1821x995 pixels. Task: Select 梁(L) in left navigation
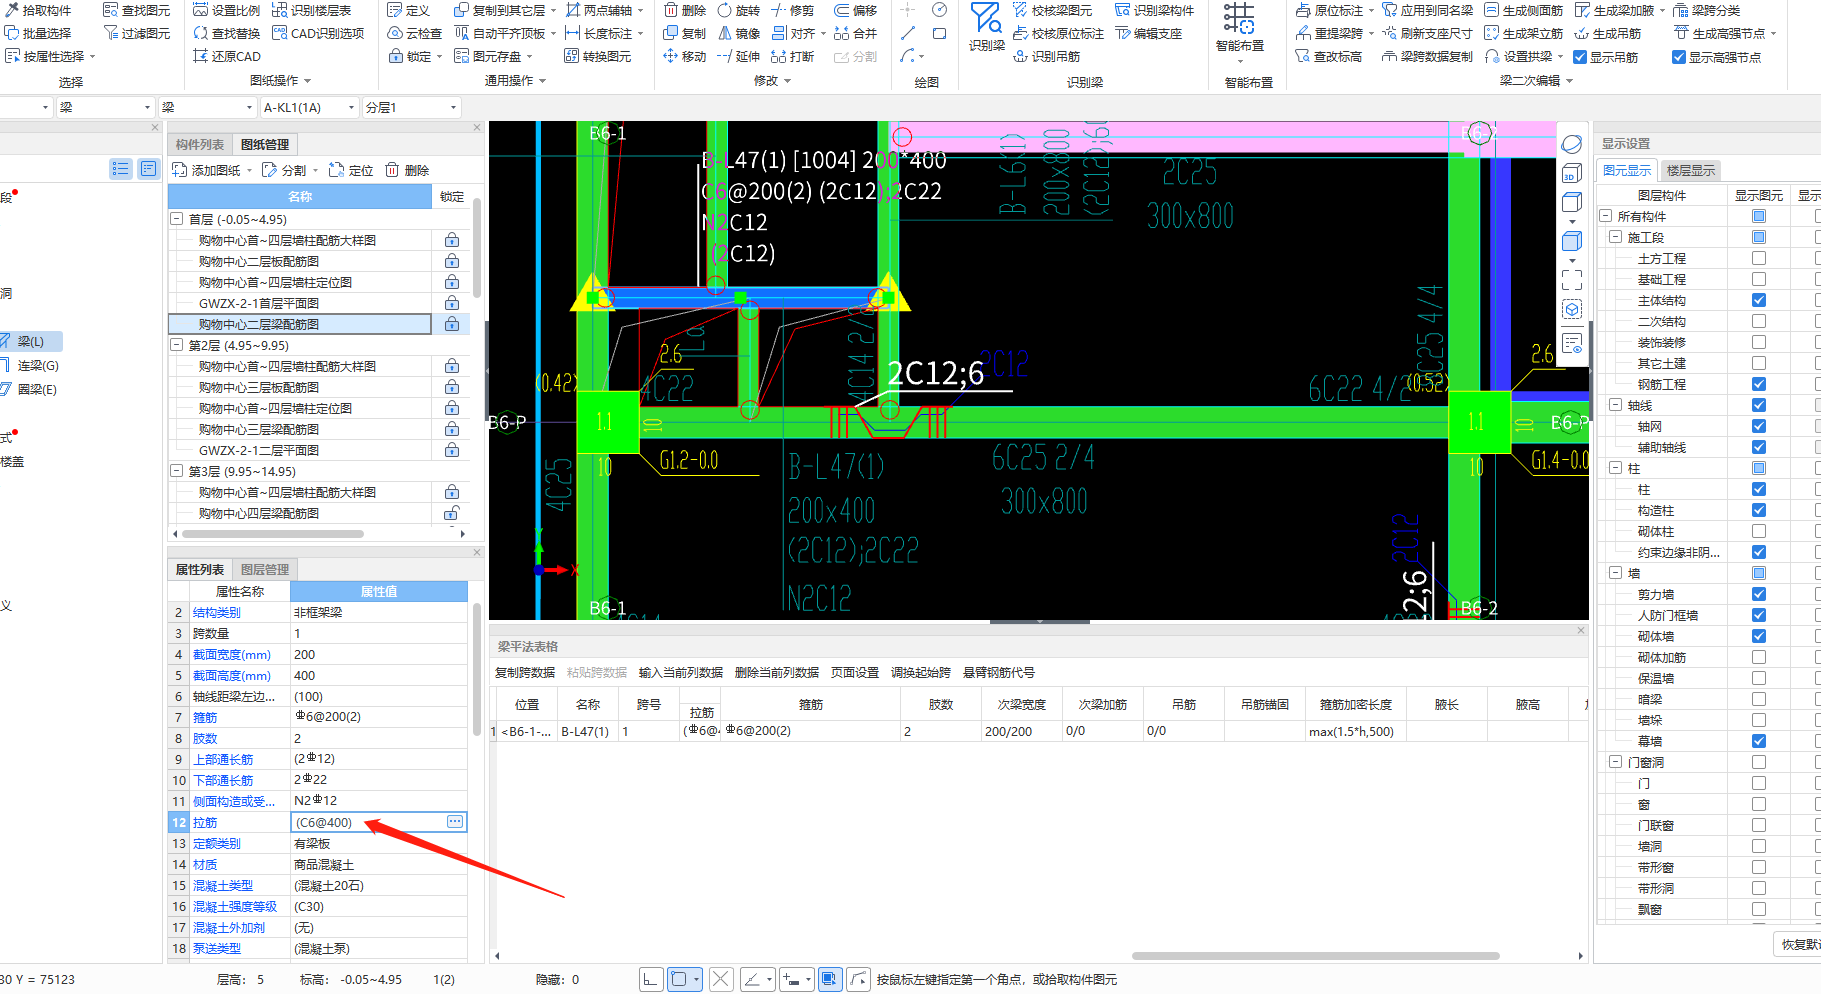(31, 342)
